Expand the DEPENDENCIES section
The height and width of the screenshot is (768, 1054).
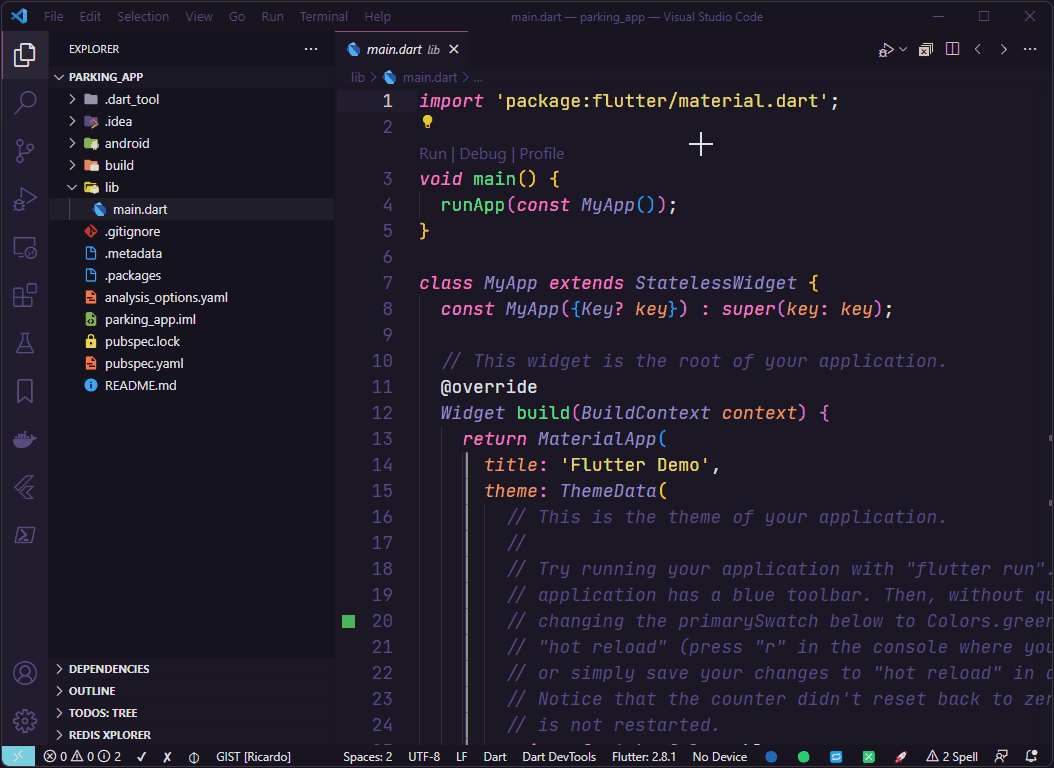(192, 669)
